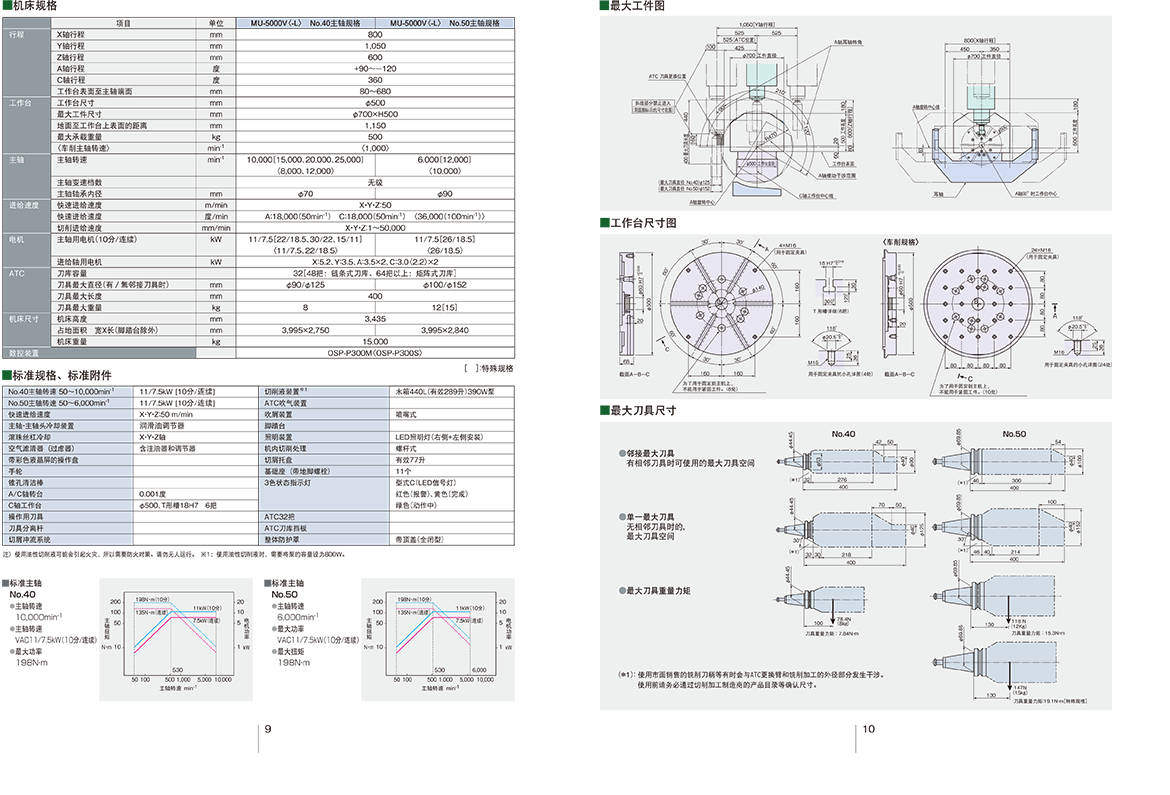Click the MU-5000V No.50主轴规格 column header

(446, 21)
